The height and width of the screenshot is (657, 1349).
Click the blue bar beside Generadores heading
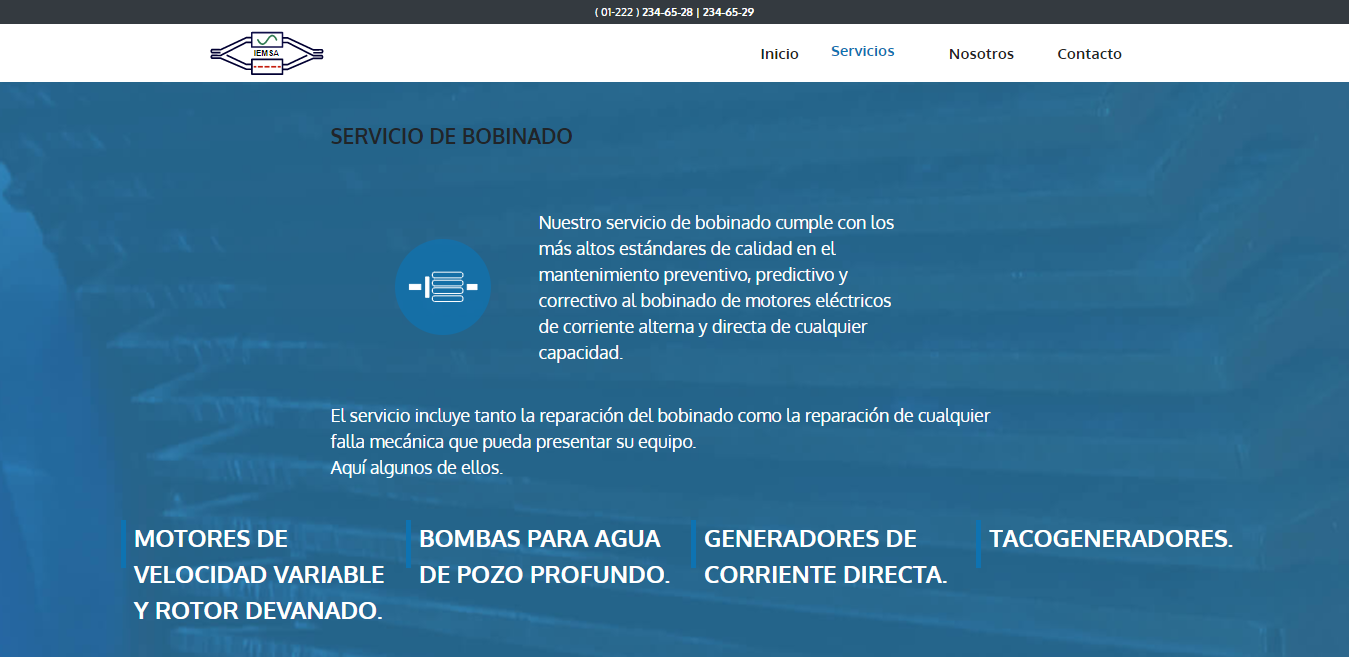(x=694, y=544)
